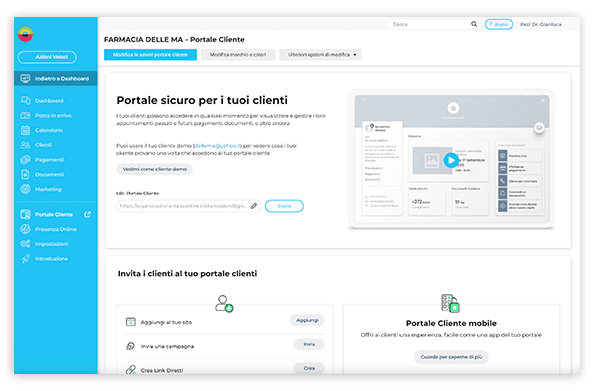Click the mobile portal phone icon
The image size is (600, 391).
click(x=450, y=303)
